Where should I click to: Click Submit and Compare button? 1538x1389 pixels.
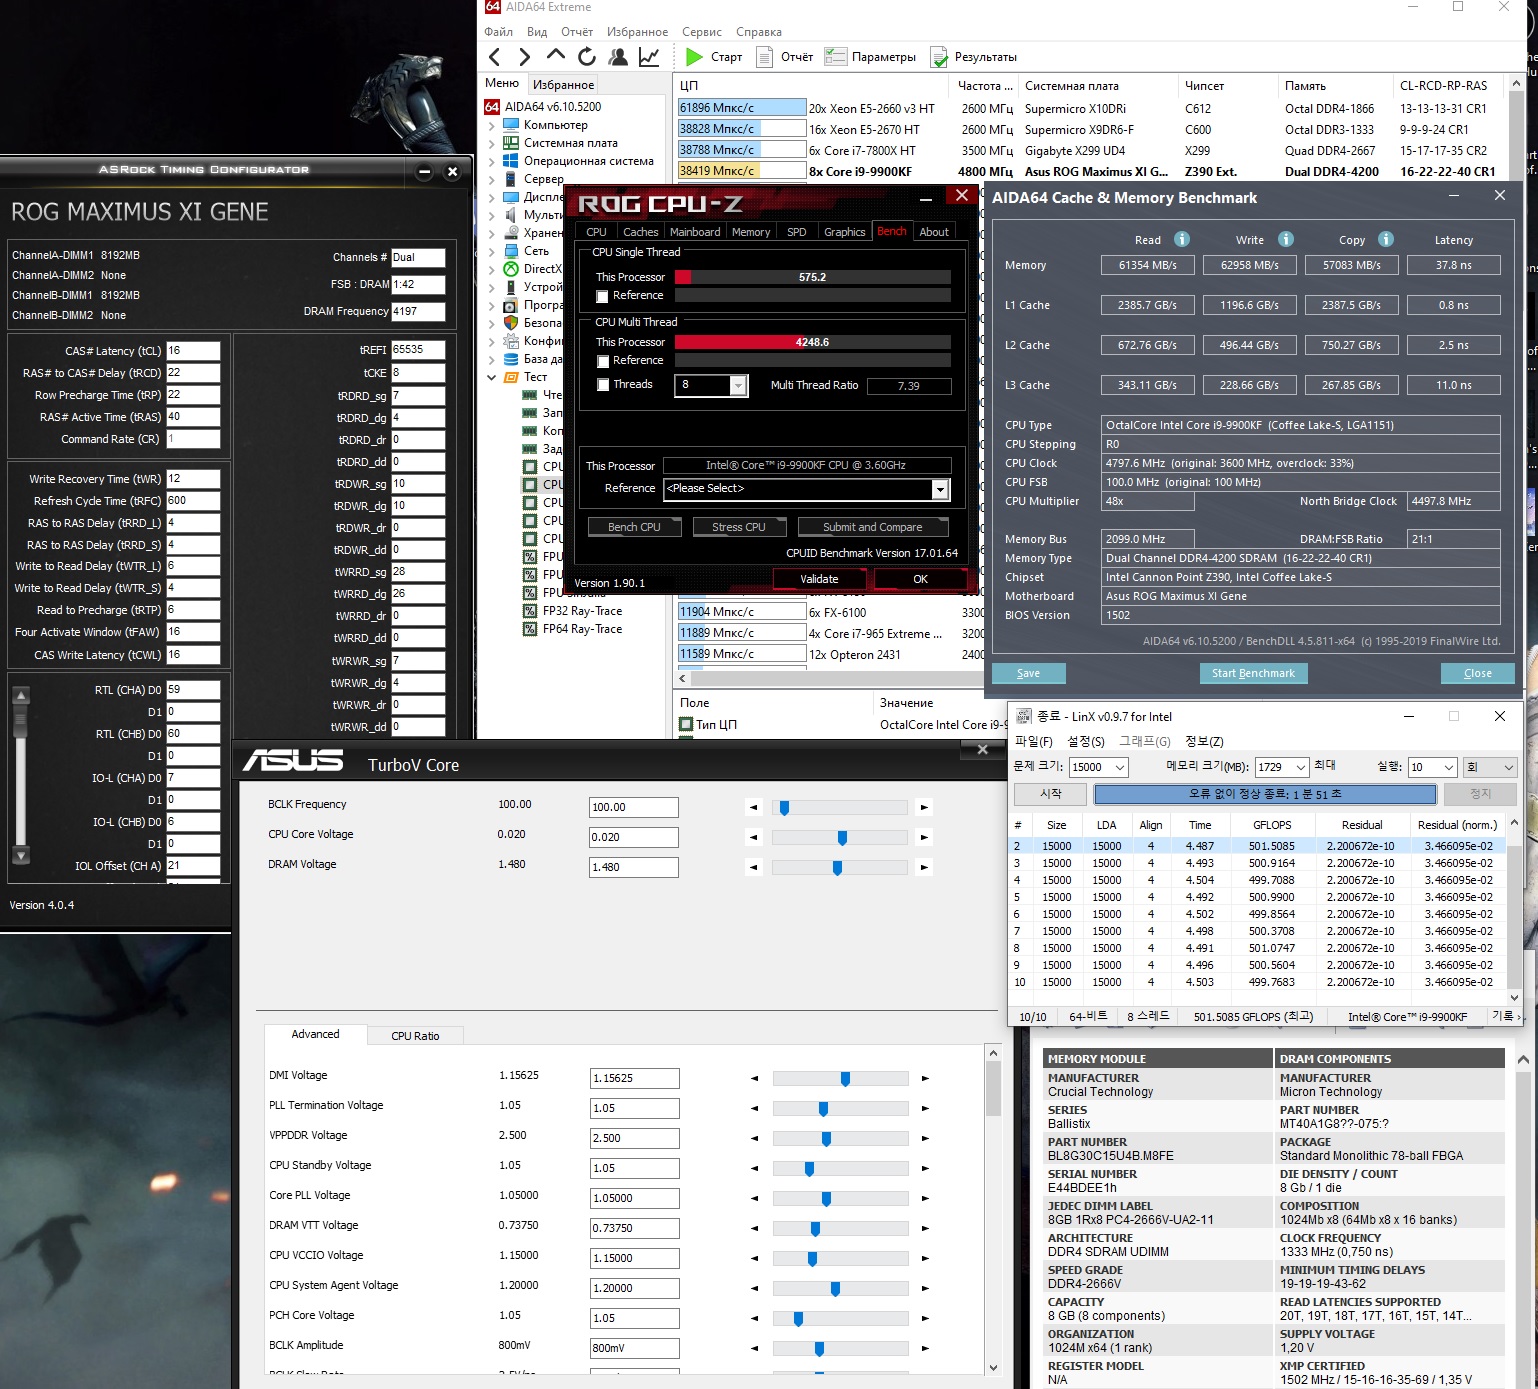pos(873,527)
